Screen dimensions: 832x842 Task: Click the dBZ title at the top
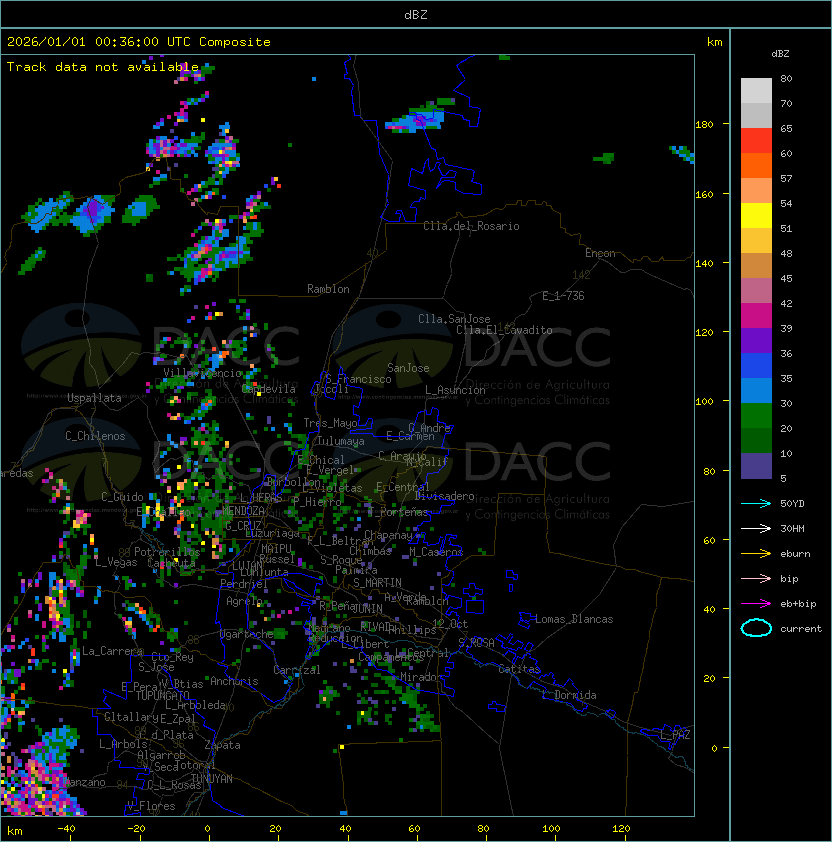pos(416,15)
